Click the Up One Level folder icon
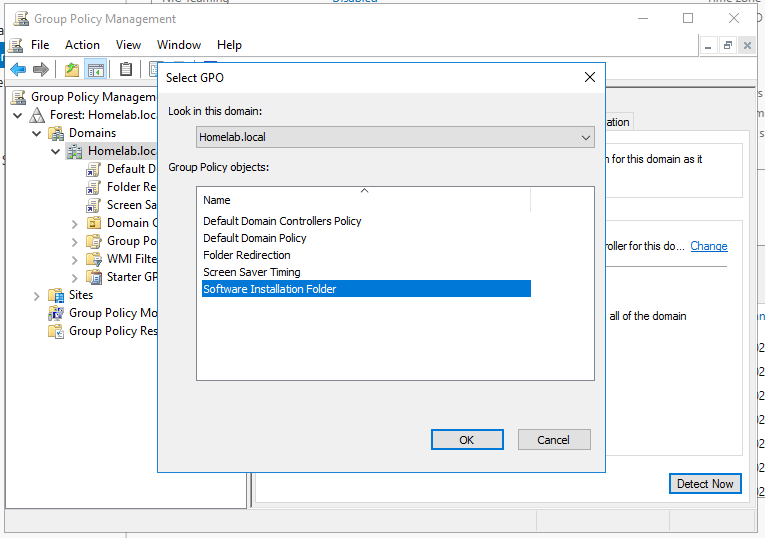 (72, 70)
